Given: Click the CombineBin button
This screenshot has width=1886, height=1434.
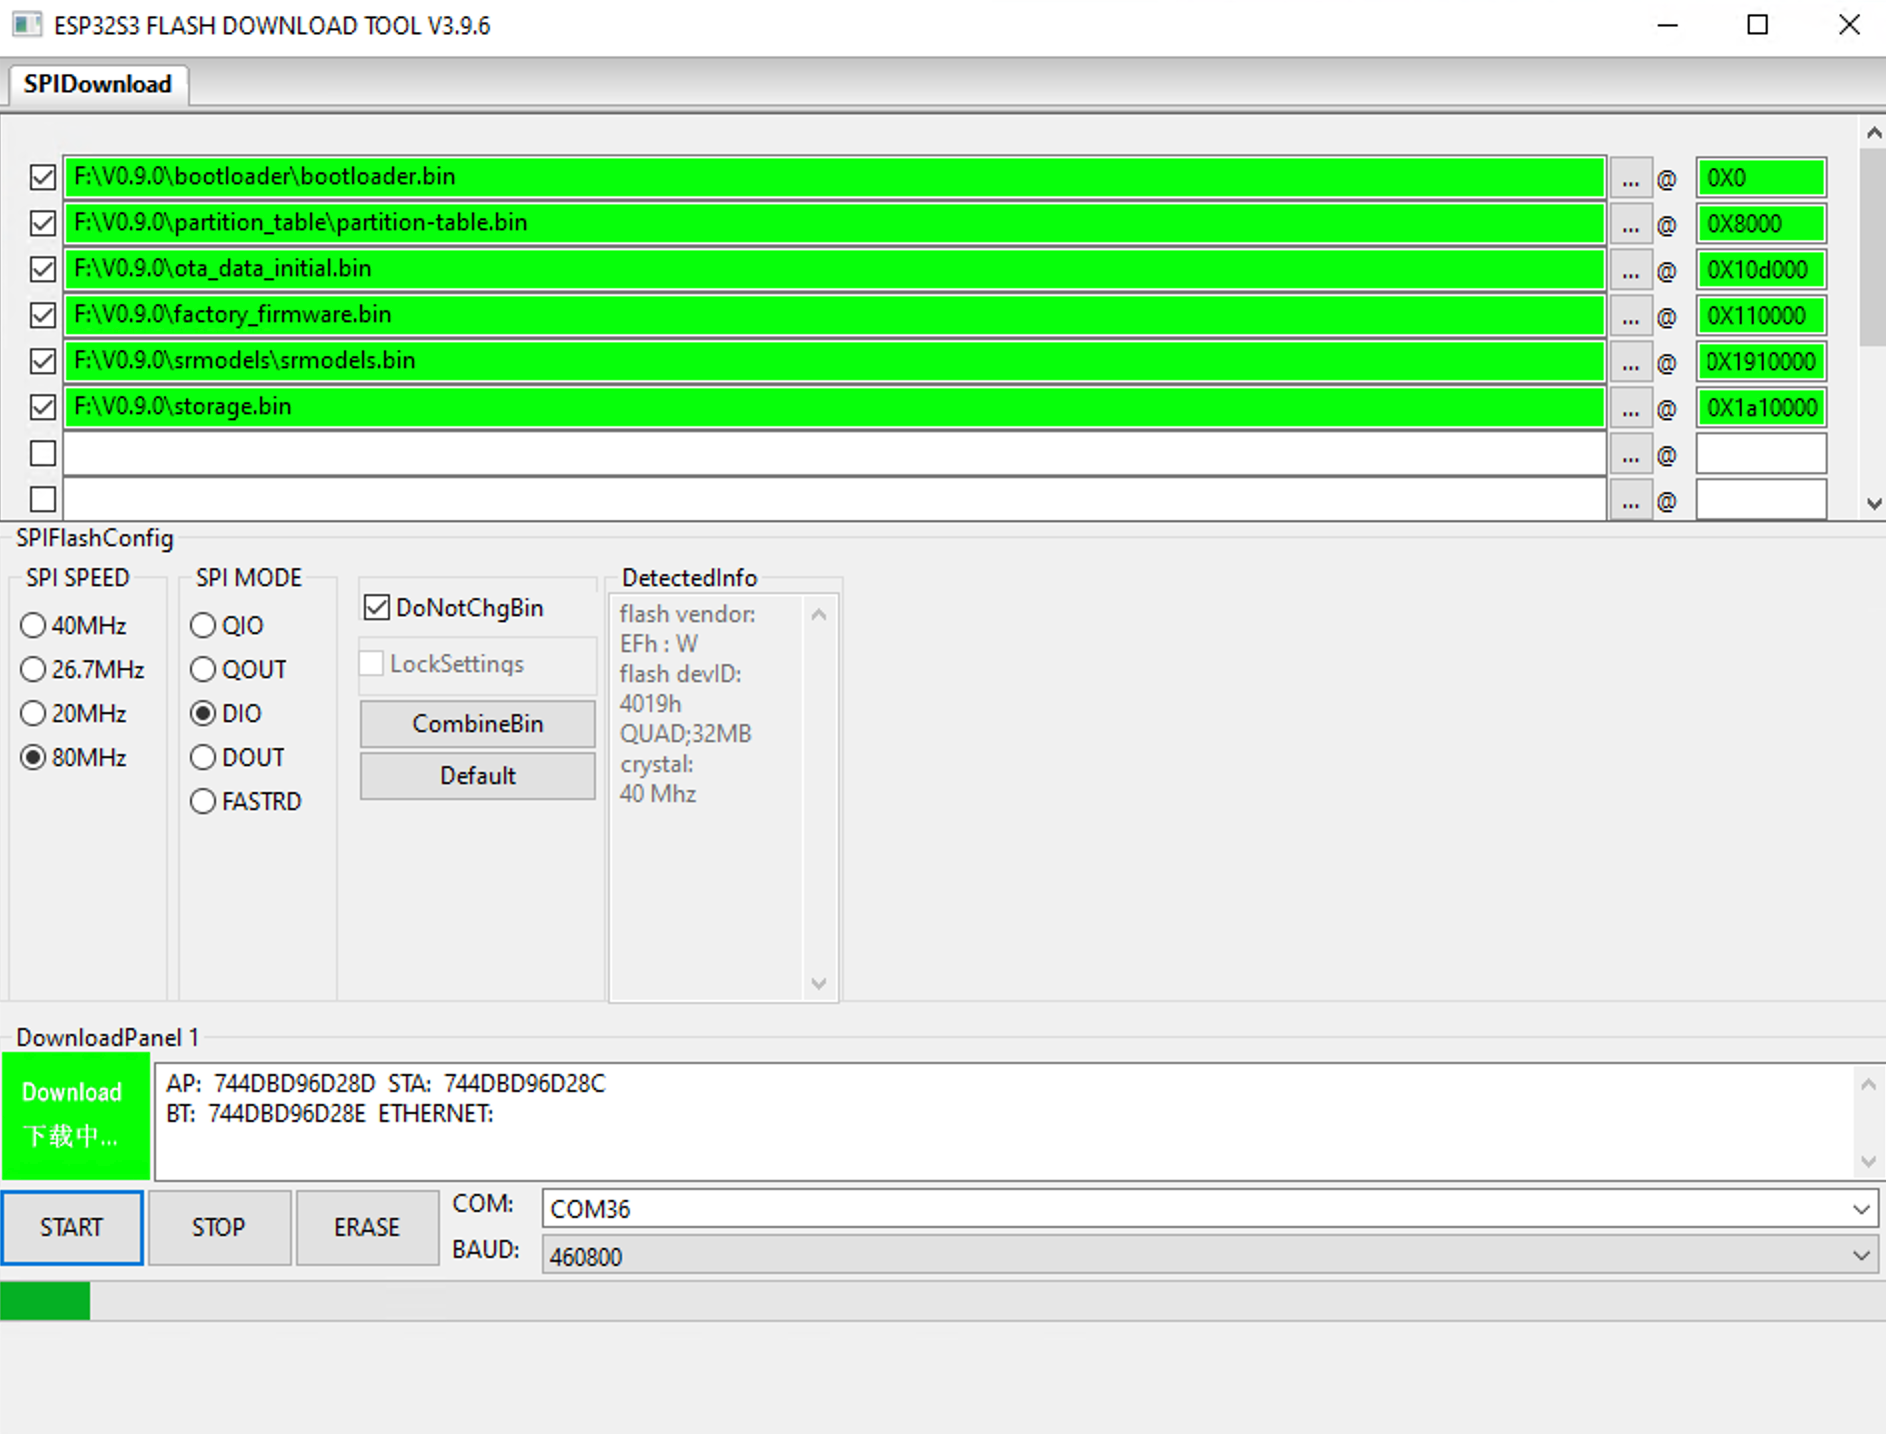Looking at the screenshot, I should tap(478, 724).
